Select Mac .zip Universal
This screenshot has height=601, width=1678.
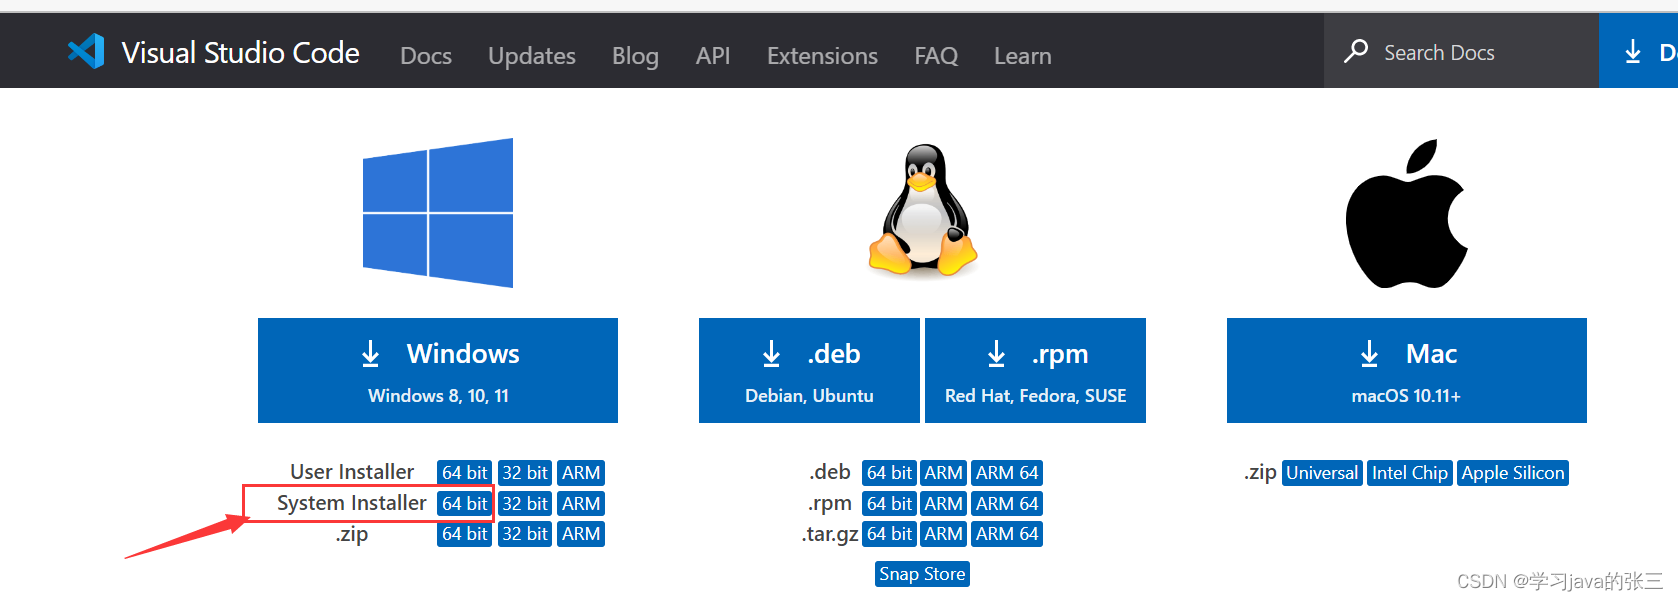pyautogui.click(x=1322, y=473)
